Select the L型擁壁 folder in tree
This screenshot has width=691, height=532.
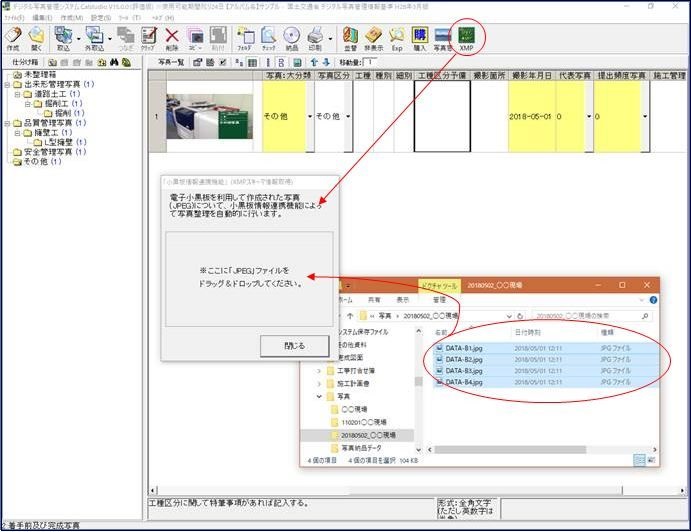60,142
